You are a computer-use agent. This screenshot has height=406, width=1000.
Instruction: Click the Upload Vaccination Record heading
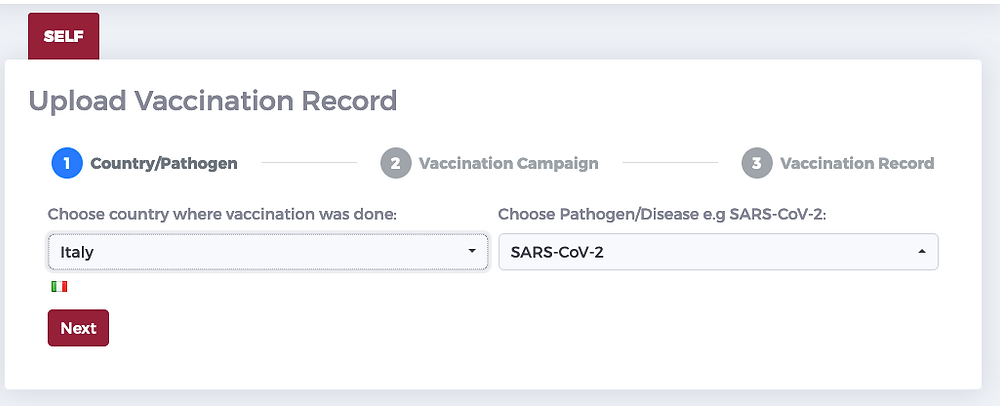[213, 101]
